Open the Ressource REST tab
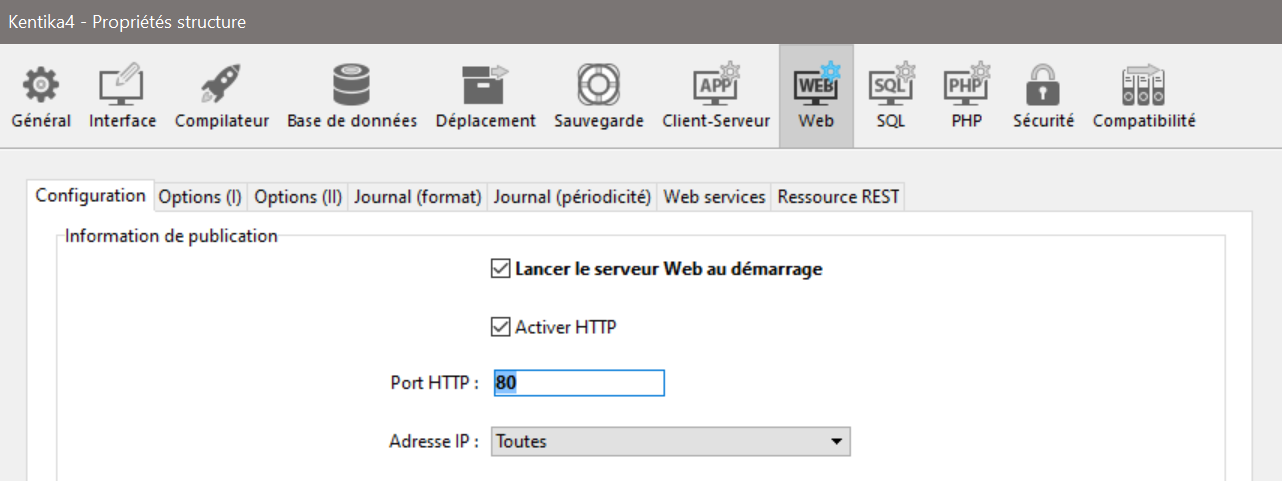The image size is (1282, 481). click(838, 197)
